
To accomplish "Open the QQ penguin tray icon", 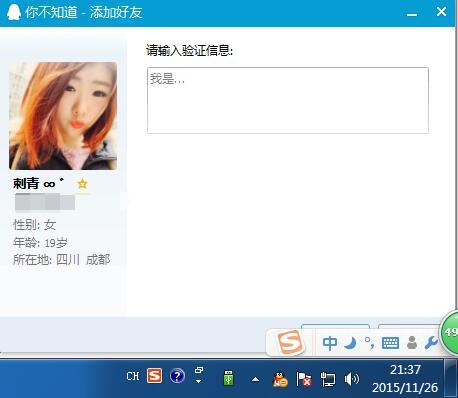I will tap(280, 379).
